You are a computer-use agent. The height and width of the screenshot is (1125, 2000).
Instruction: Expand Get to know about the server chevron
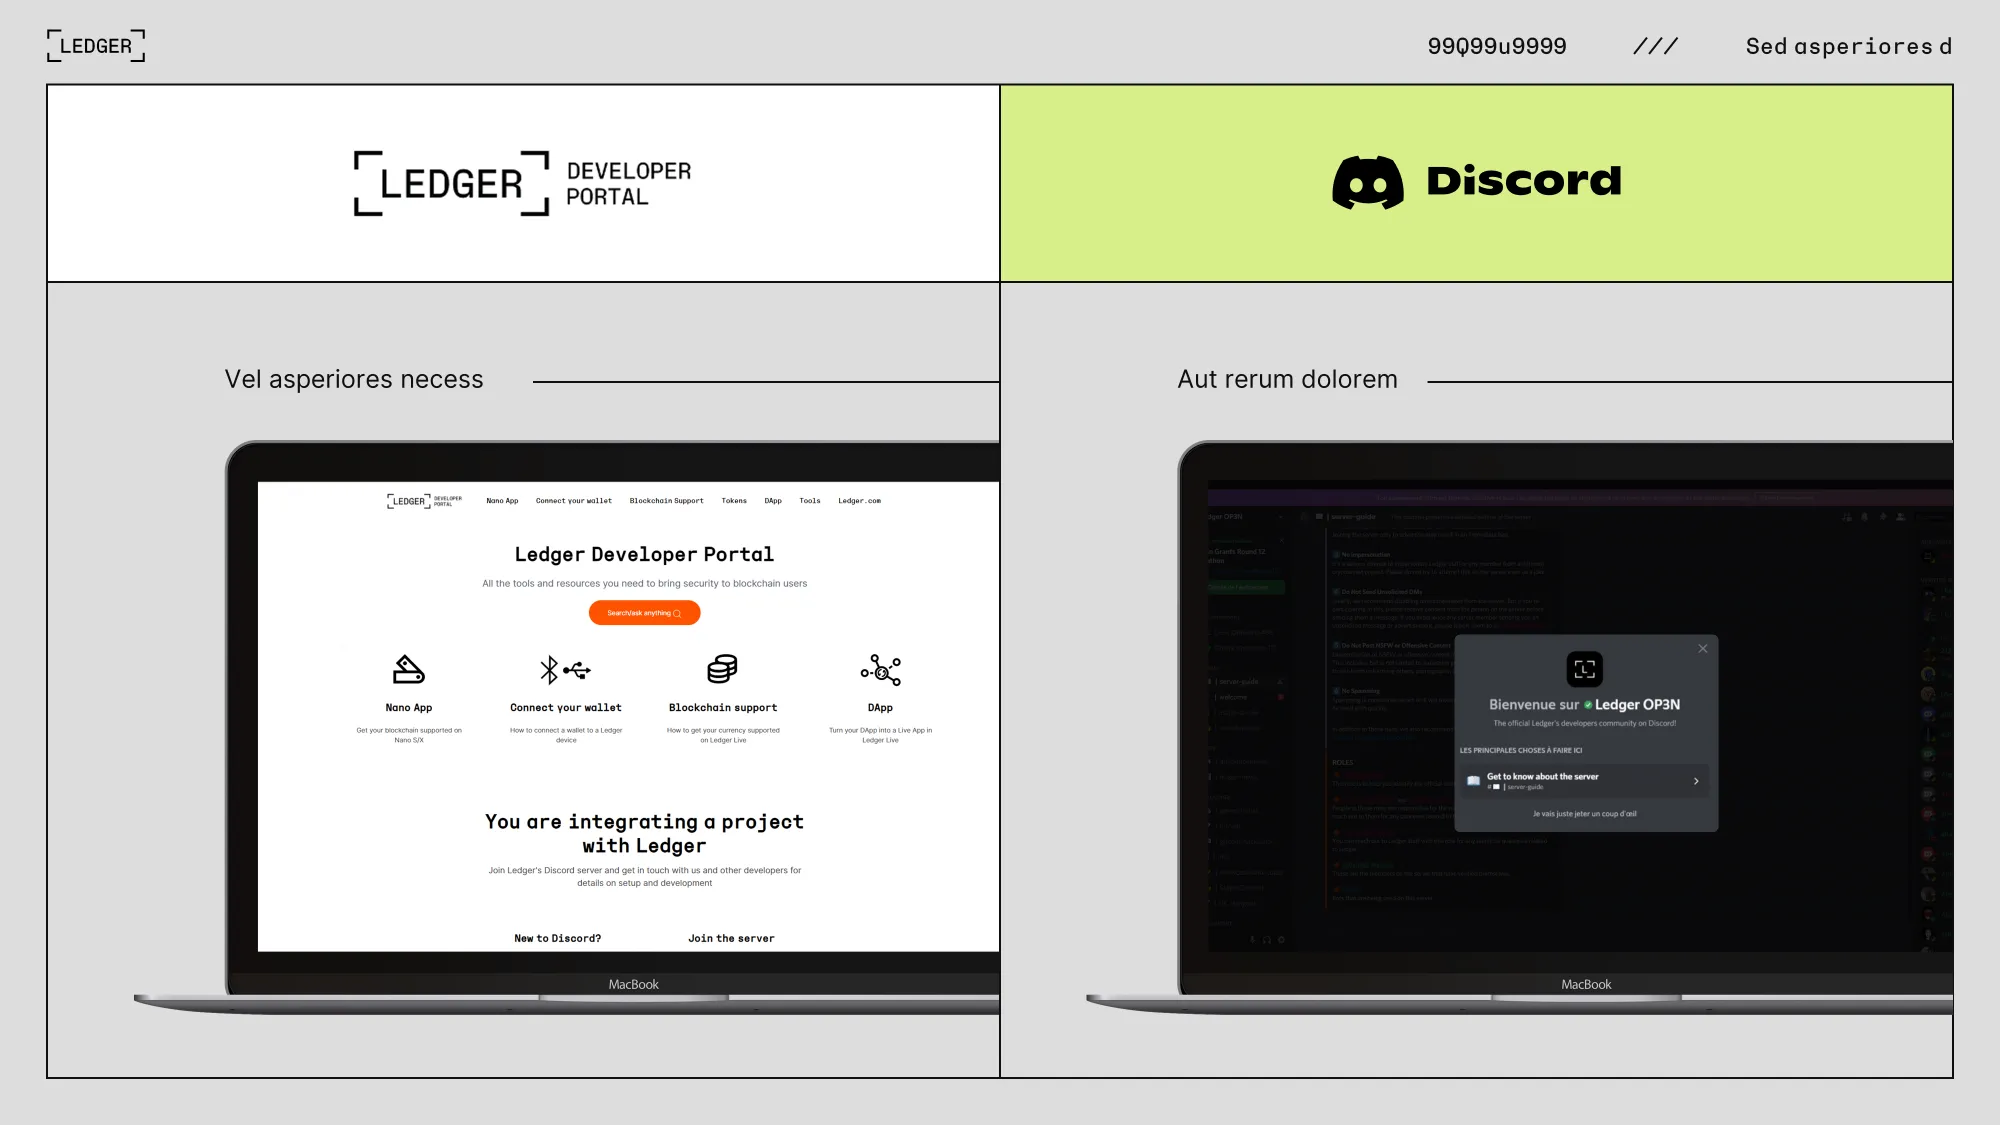coord(1696,781)
